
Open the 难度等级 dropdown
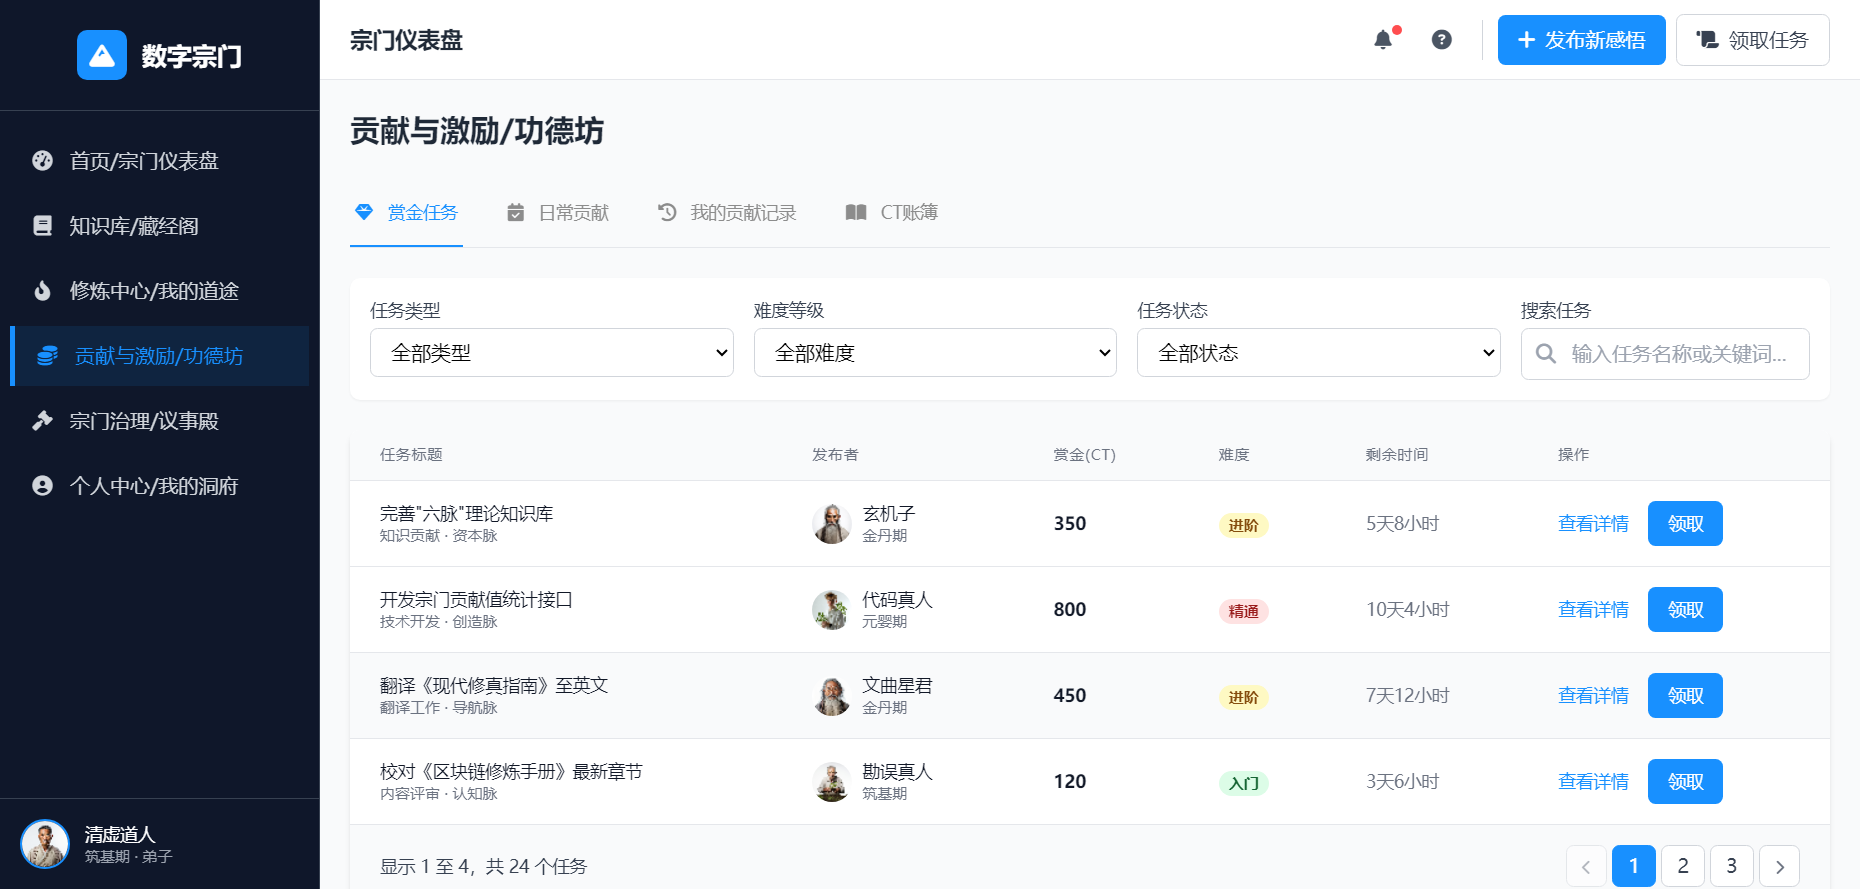pos(935,353)
